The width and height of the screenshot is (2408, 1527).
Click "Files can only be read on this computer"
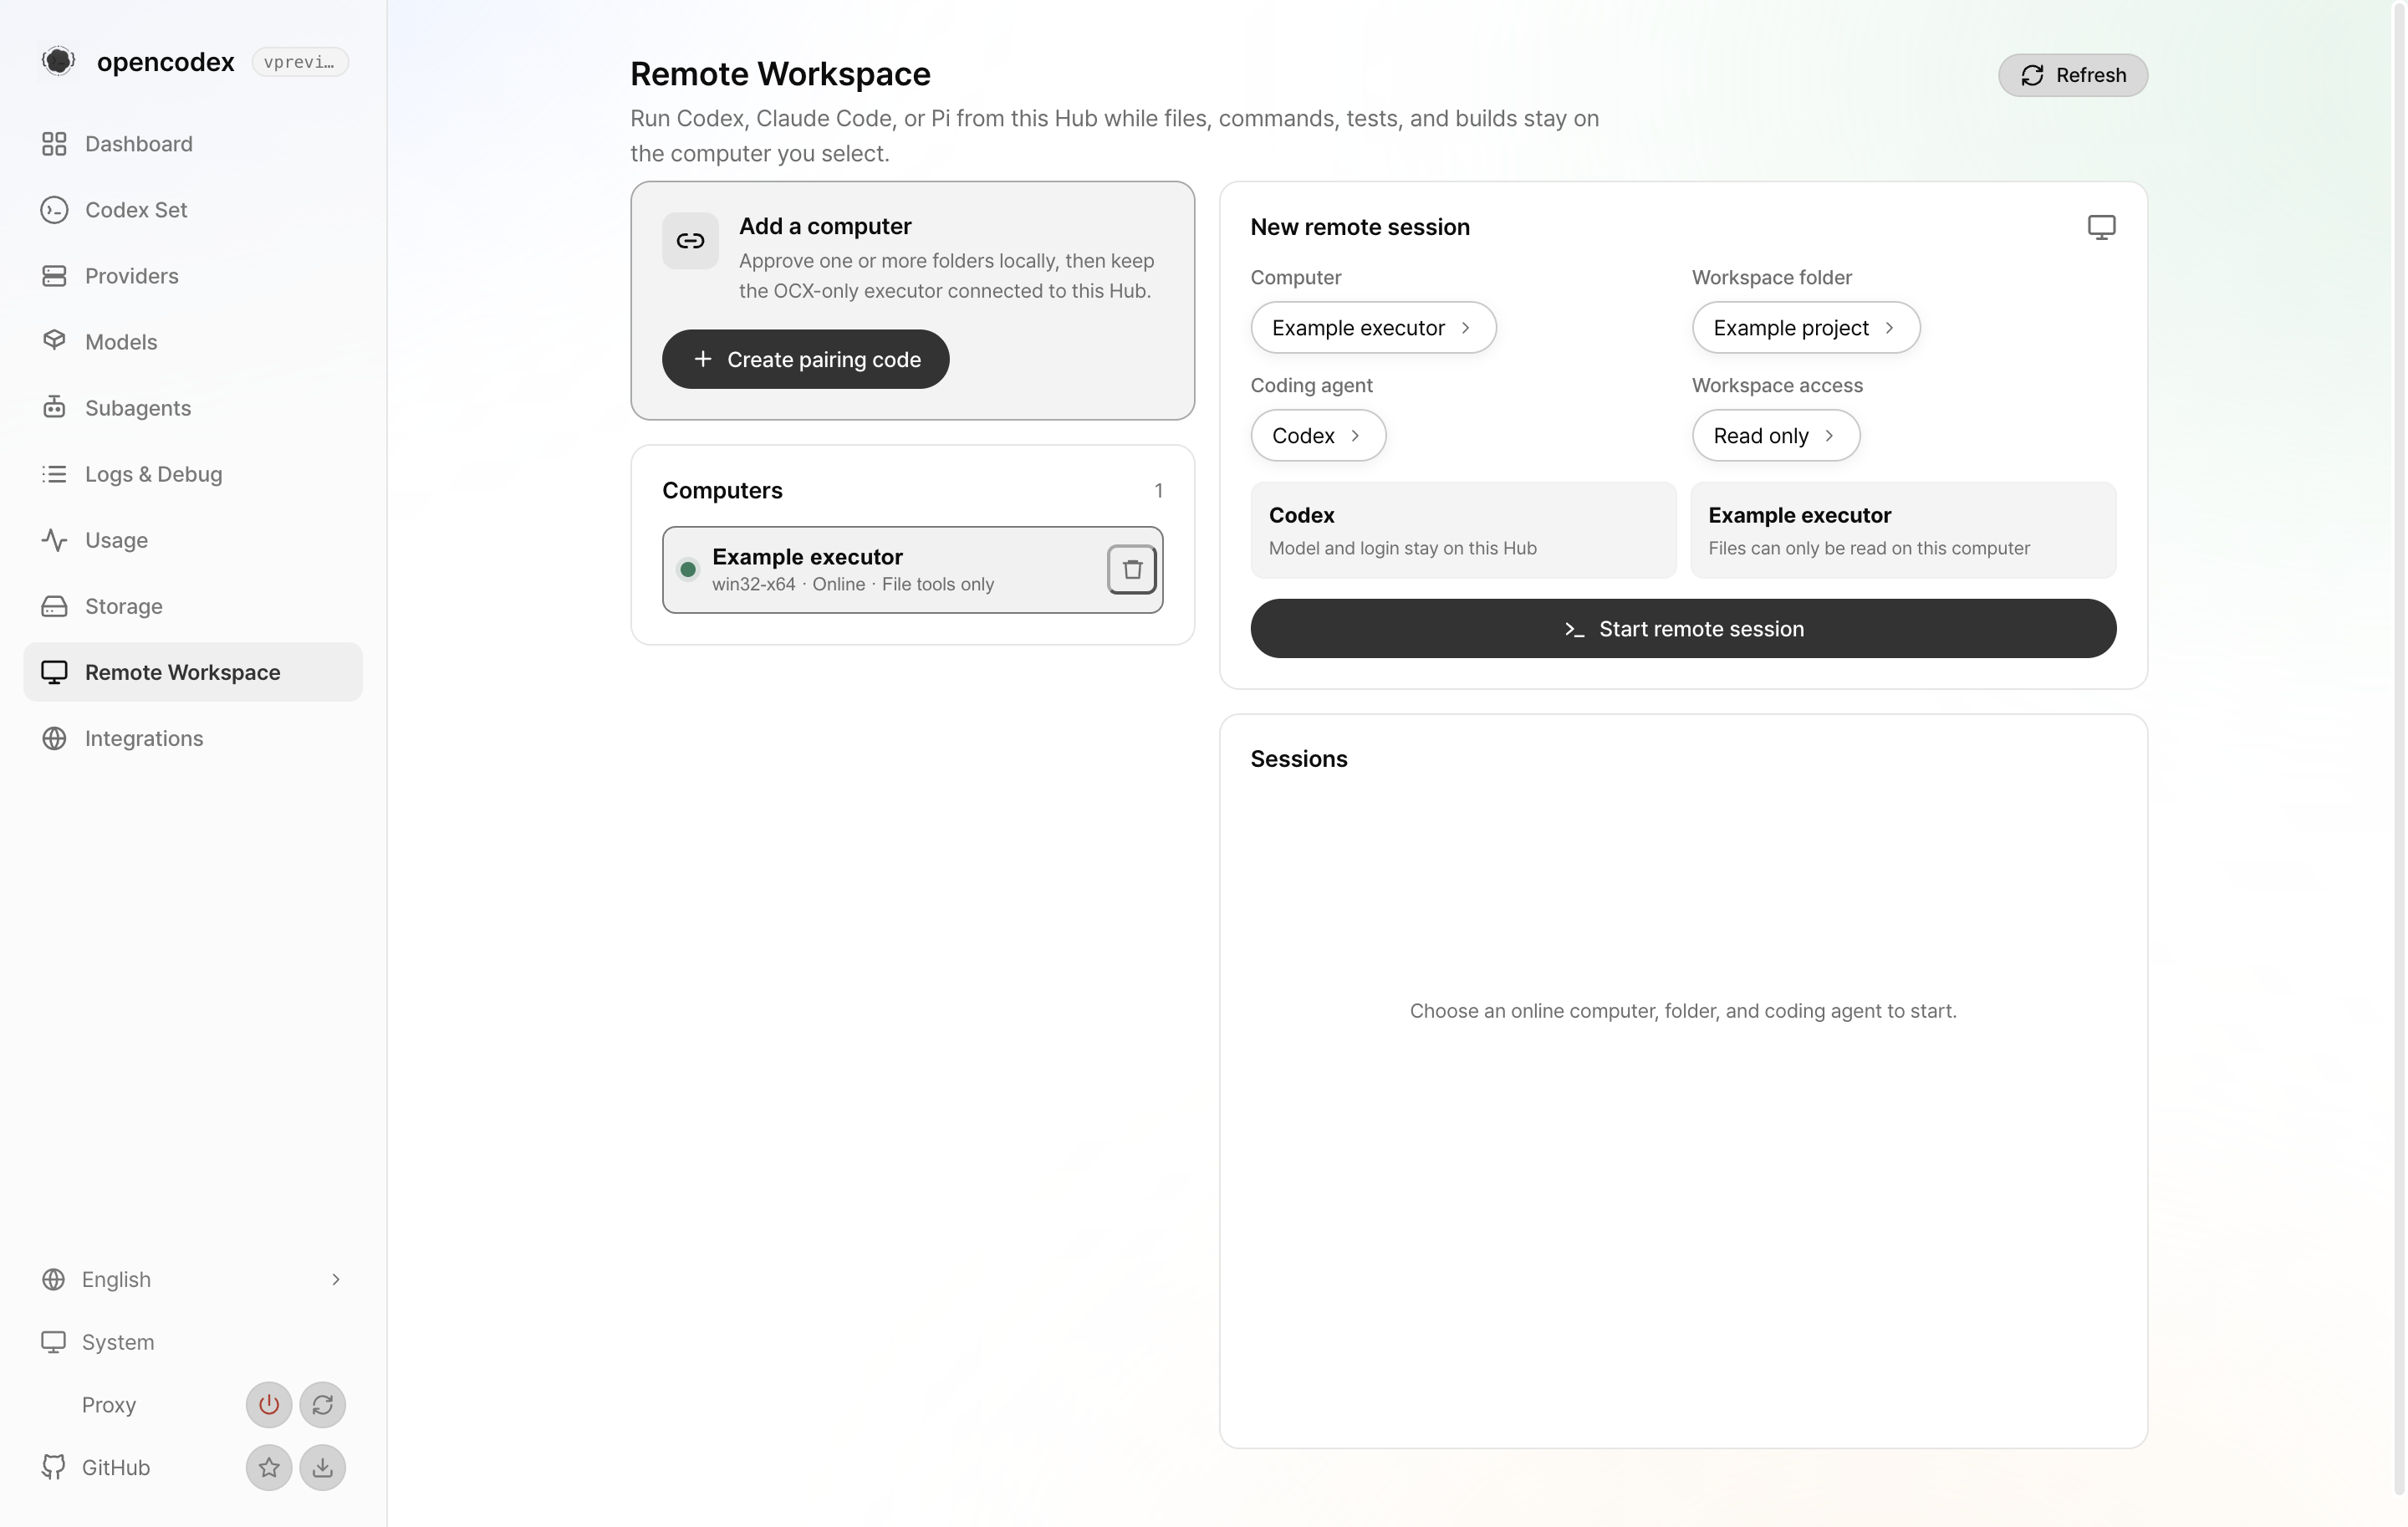click(1869, 548)
